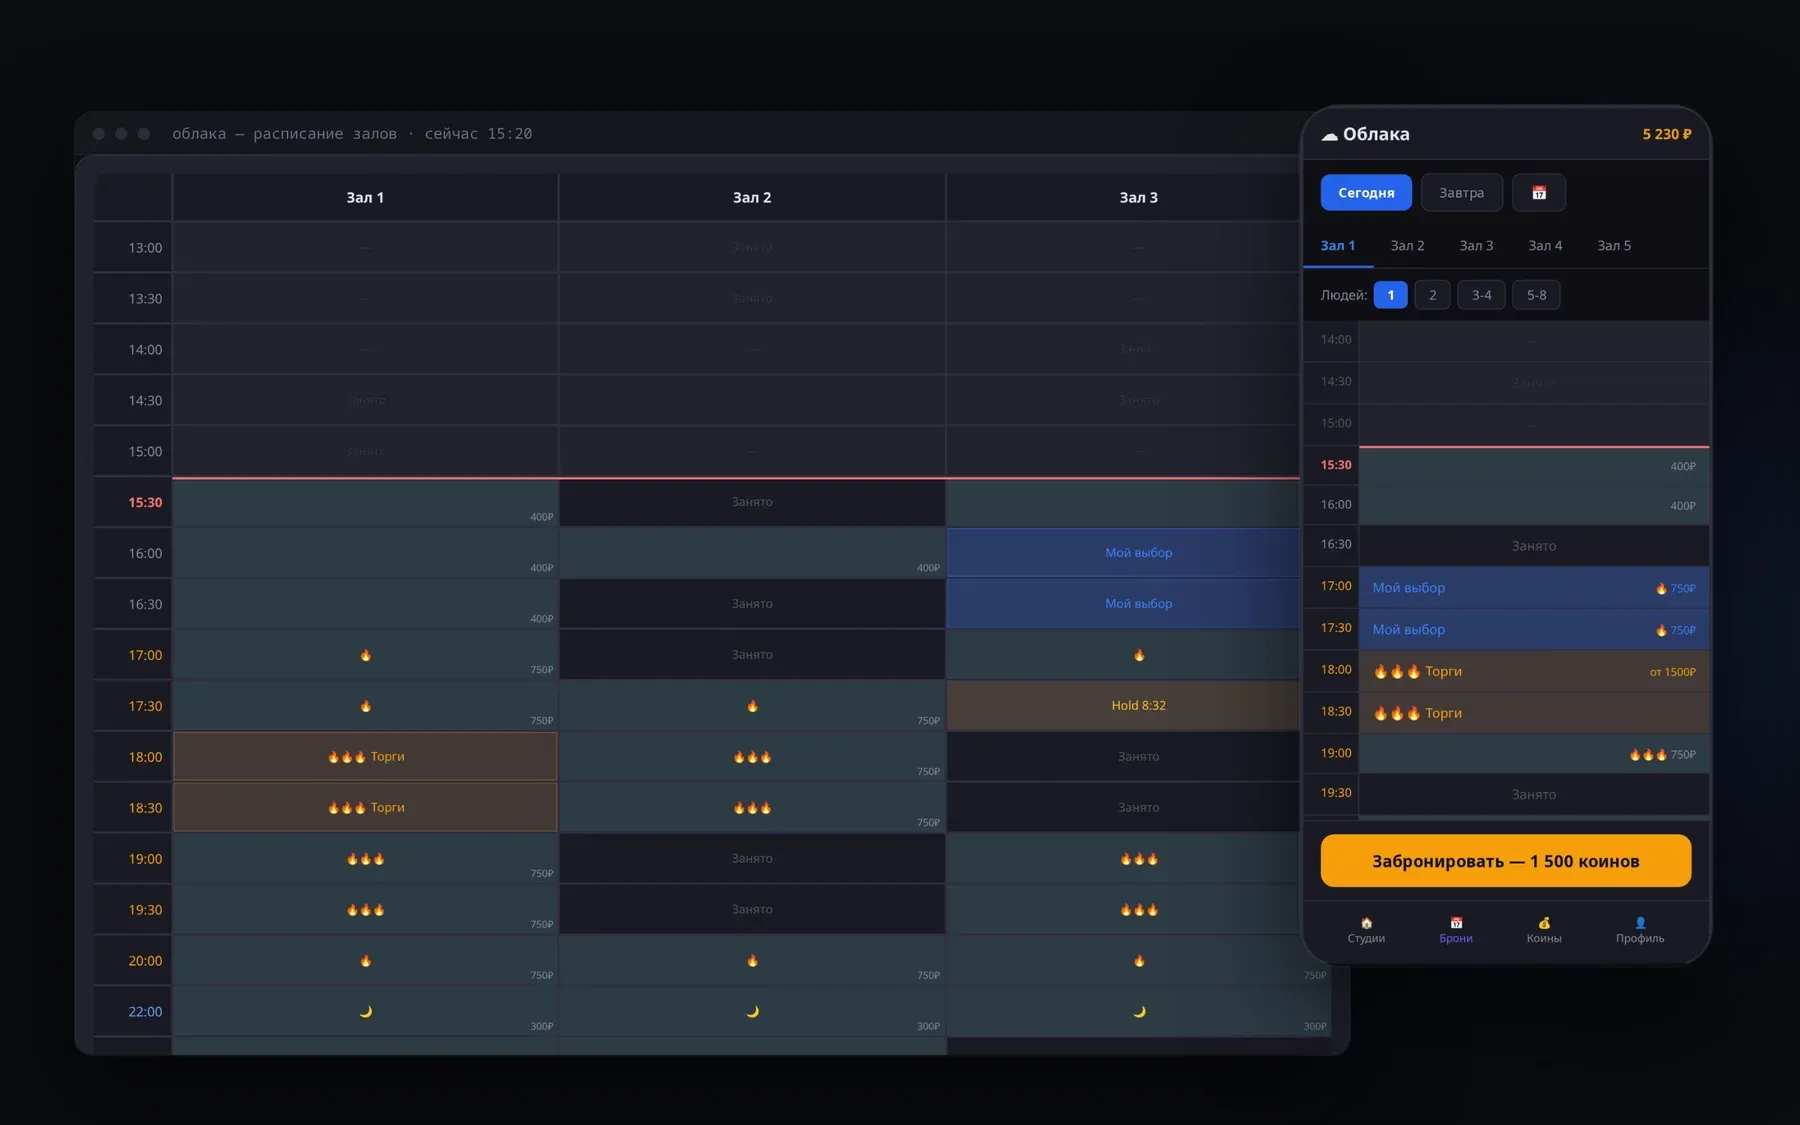Switch to Зал 2 tab in mobile

(1407, 246)
